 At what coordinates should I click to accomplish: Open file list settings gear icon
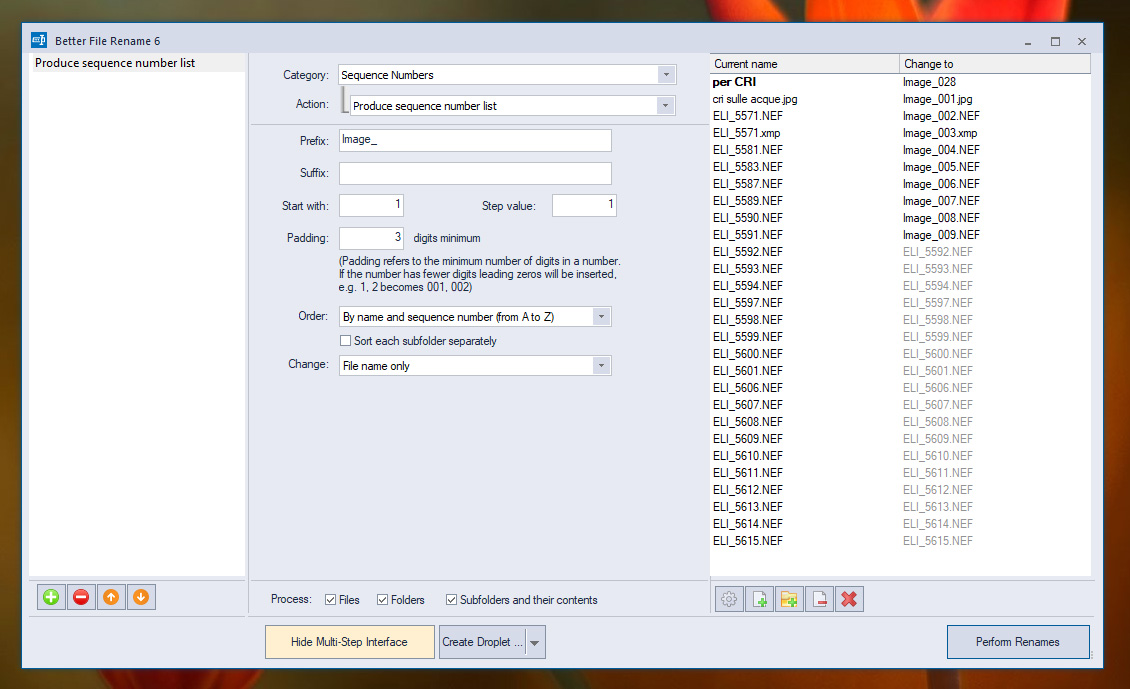click(729, 599)
